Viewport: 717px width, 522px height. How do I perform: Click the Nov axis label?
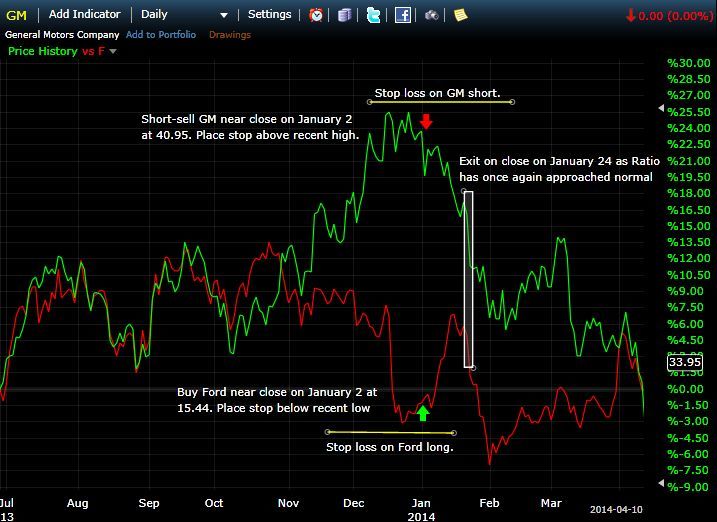coord(288,503)
